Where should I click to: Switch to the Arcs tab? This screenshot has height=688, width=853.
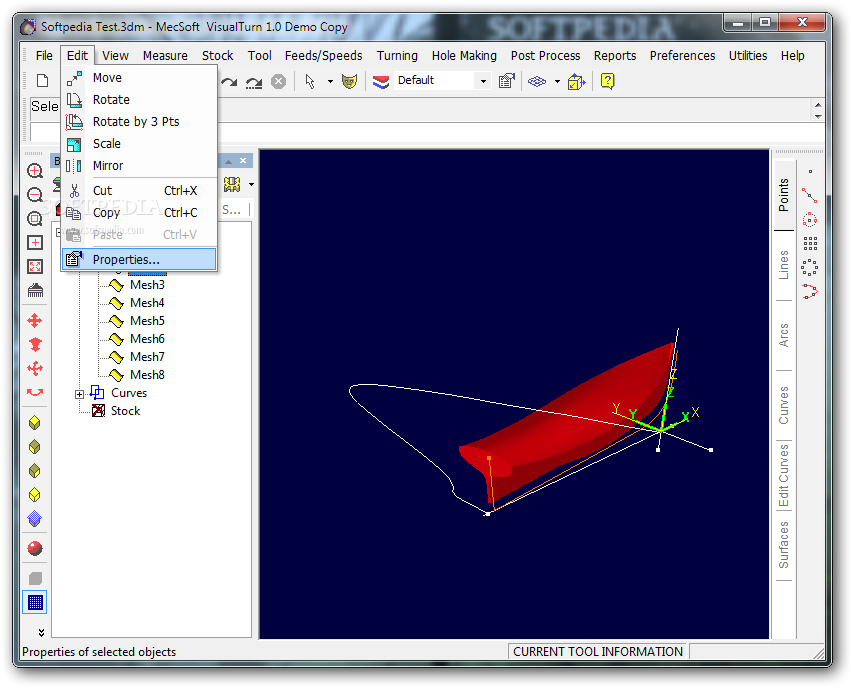click(783, 336)
